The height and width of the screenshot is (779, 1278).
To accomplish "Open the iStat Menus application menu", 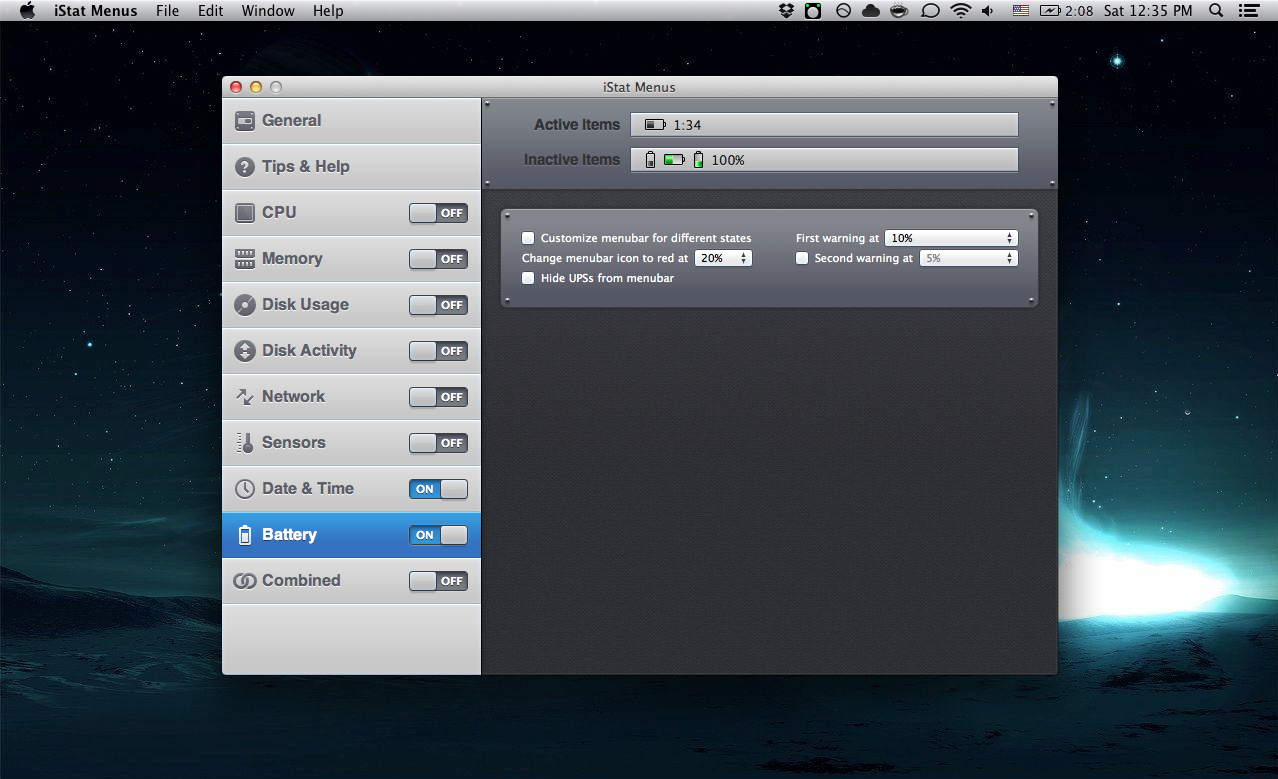I will [96, 11].
